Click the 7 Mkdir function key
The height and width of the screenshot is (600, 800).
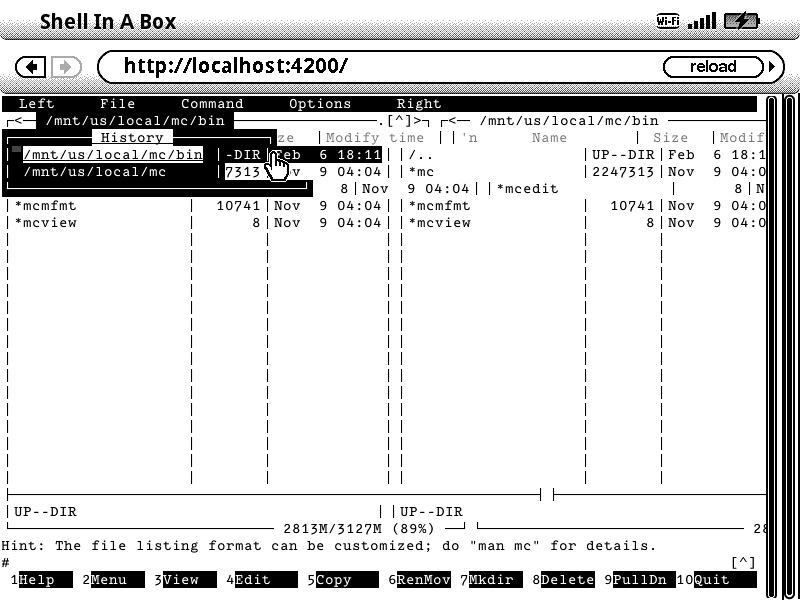tap(491, 580)
